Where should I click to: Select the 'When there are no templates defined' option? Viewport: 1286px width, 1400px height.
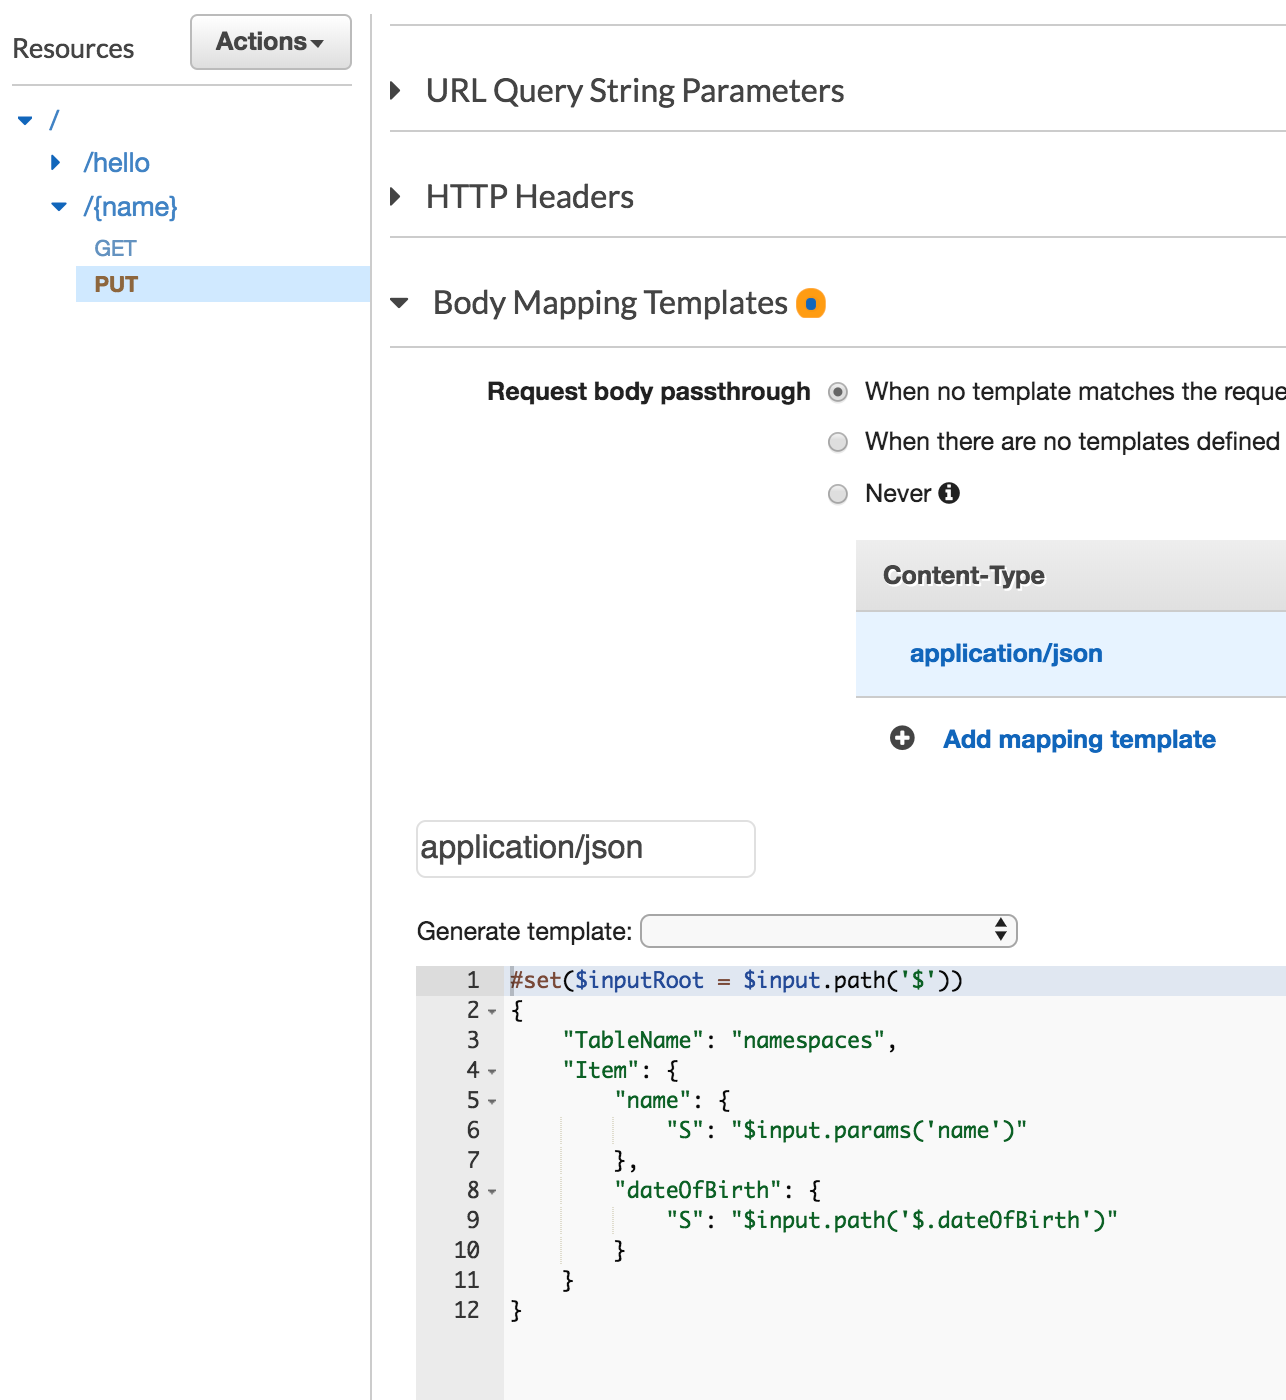(837, 441)
